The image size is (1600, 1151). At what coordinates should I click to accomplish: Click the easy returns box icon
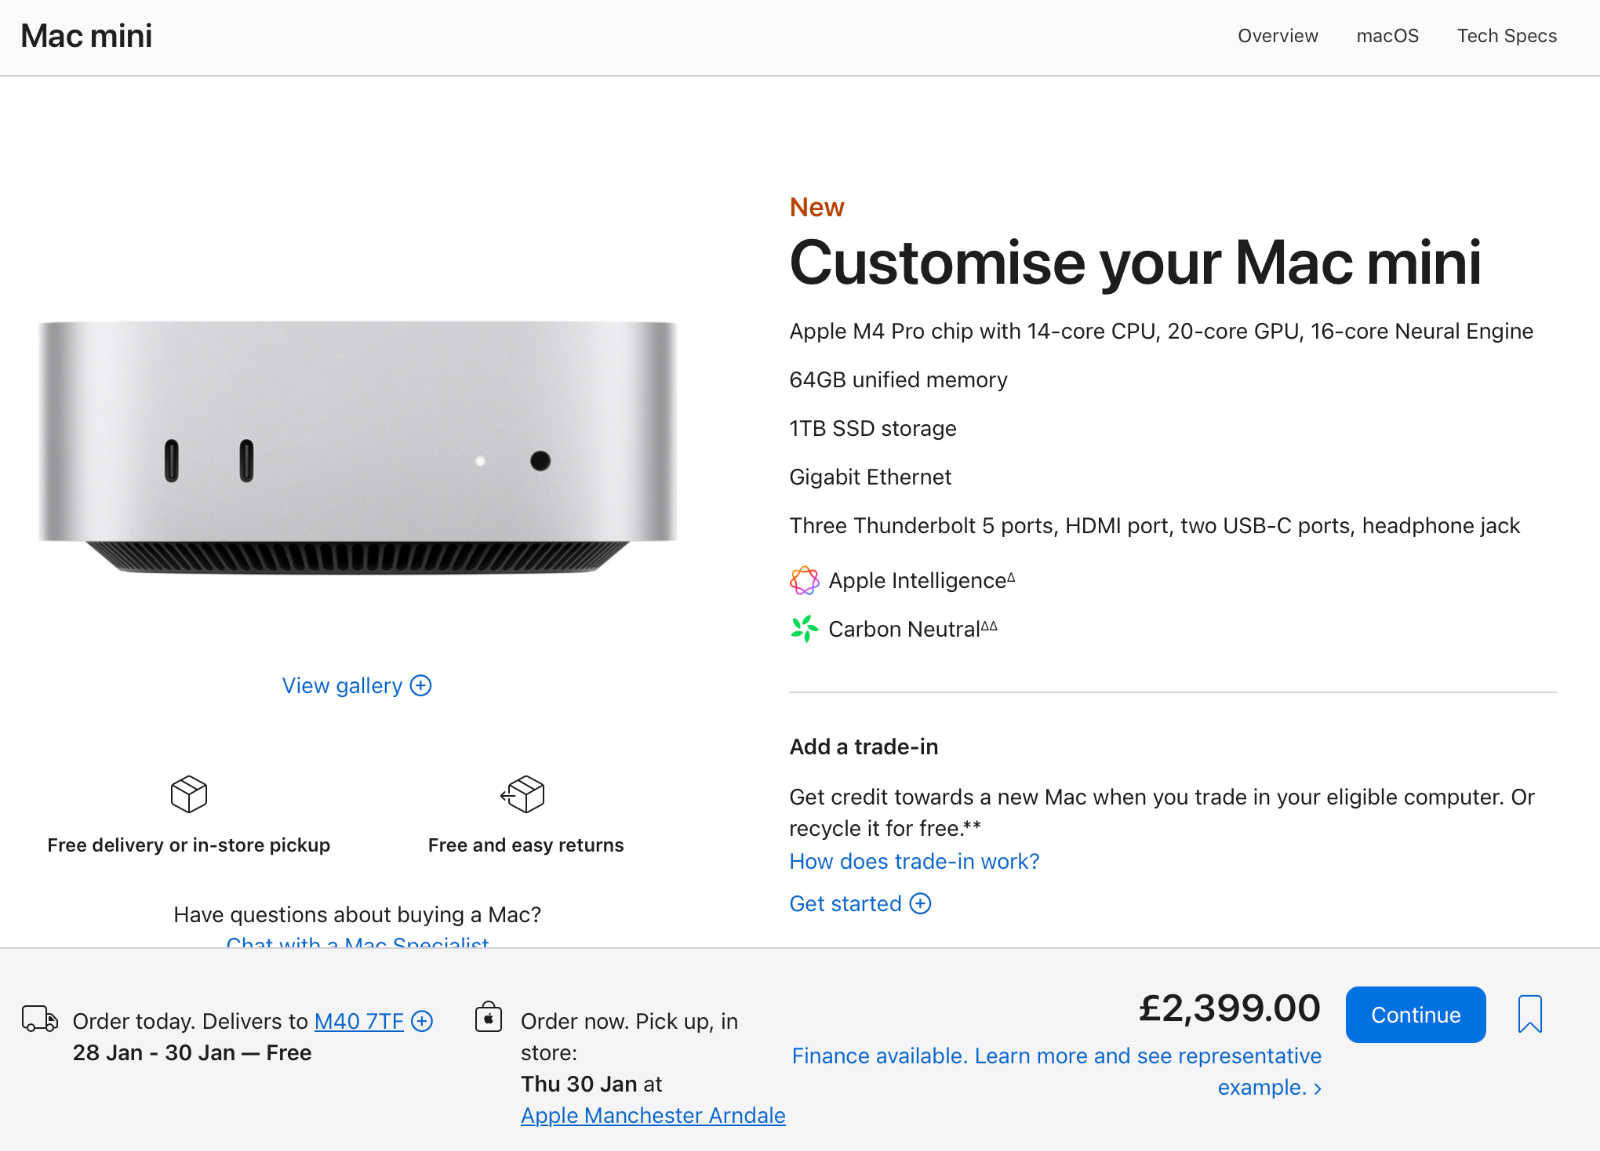[523, 795]
